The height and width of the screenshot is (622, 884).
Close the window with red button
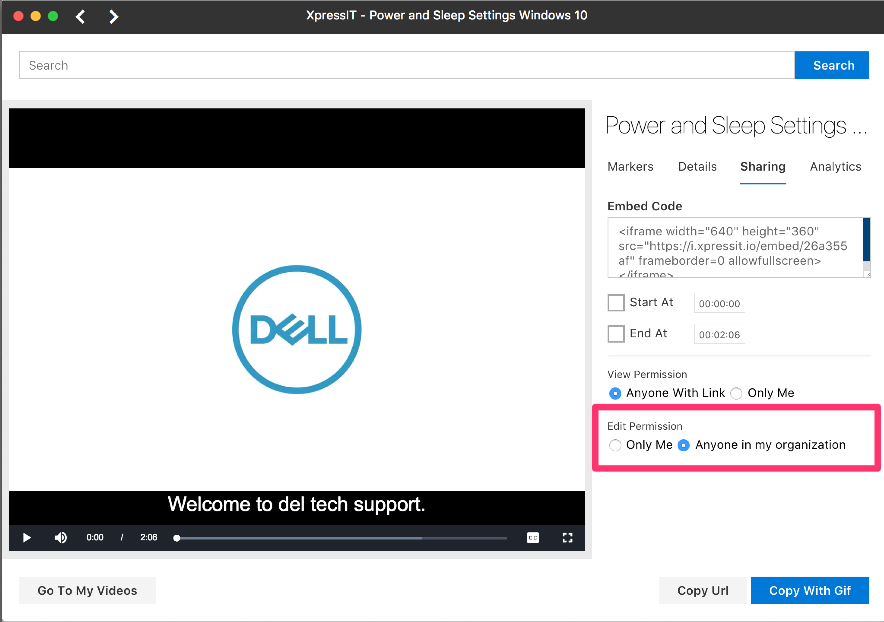[18, 16]
